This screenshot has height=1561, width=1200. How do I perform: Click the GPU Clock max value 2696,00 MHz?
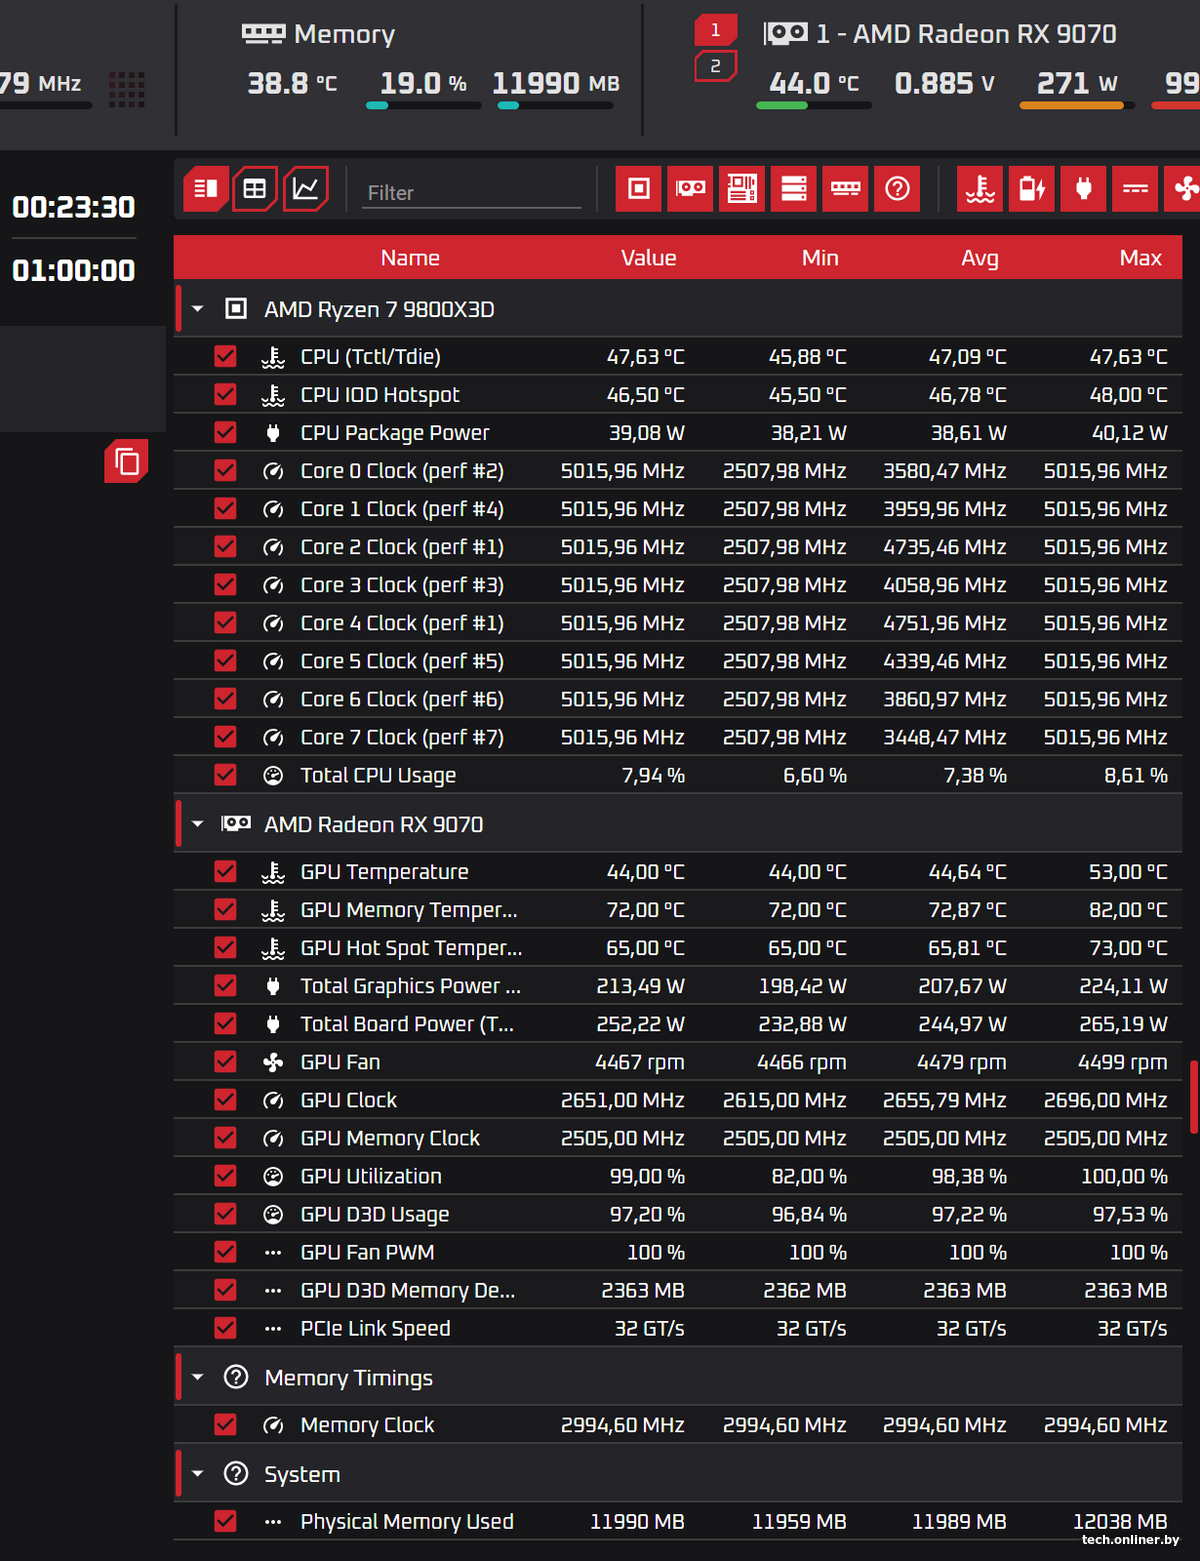[1105, 1099]
